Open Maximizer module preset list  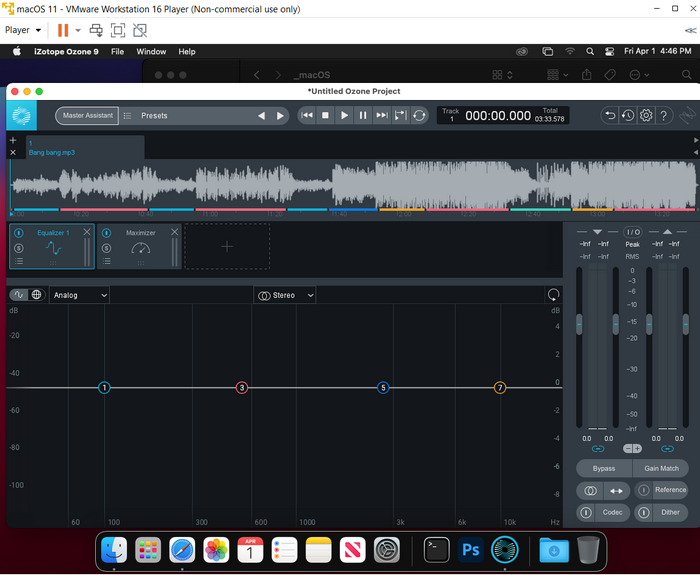coord(106,262)
